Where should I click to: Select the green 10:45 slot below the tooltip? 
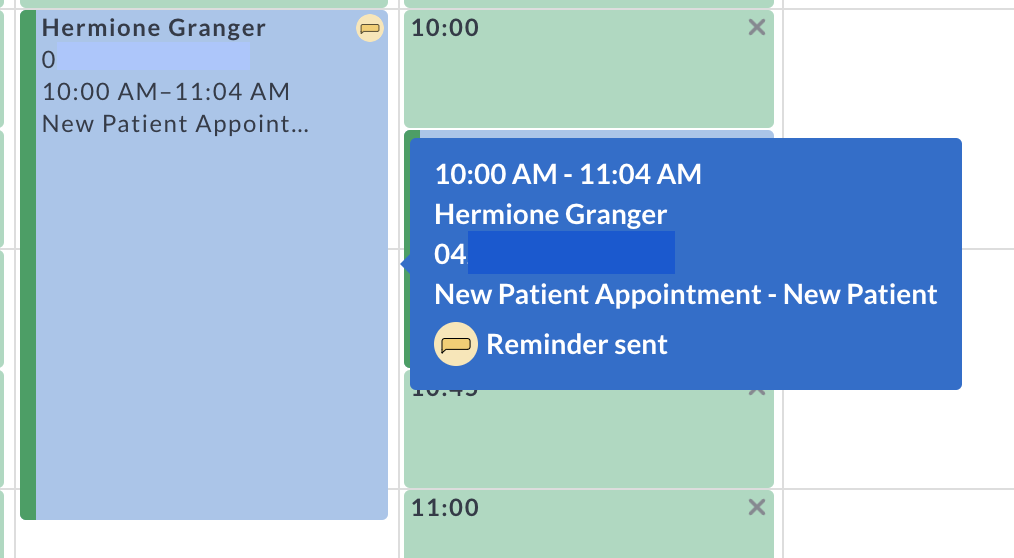tap(588, 438)
